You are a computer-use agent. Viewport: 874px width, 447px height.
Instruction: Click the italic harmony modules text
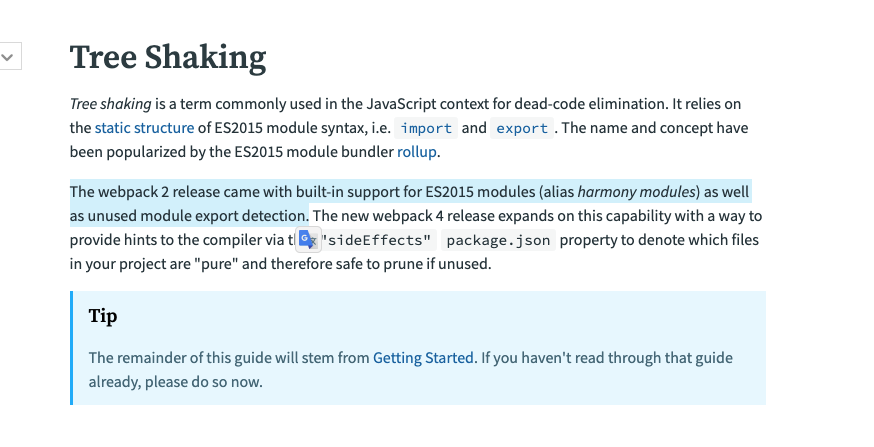[637, 192]
